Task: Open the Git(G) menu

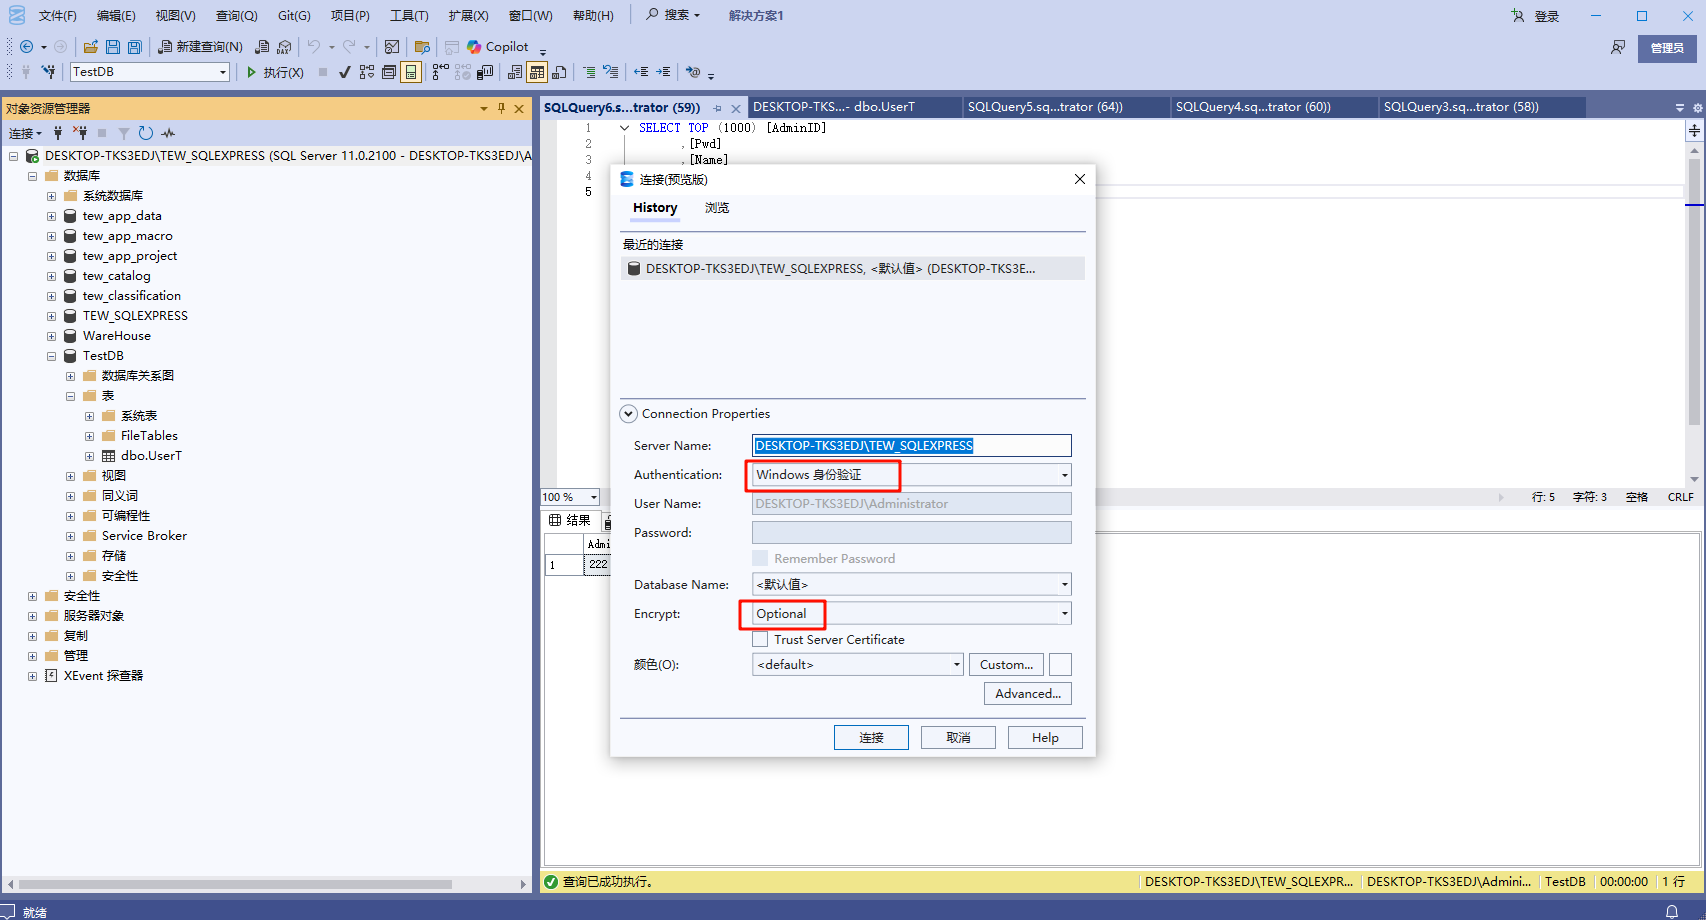Action: [294, 15]
